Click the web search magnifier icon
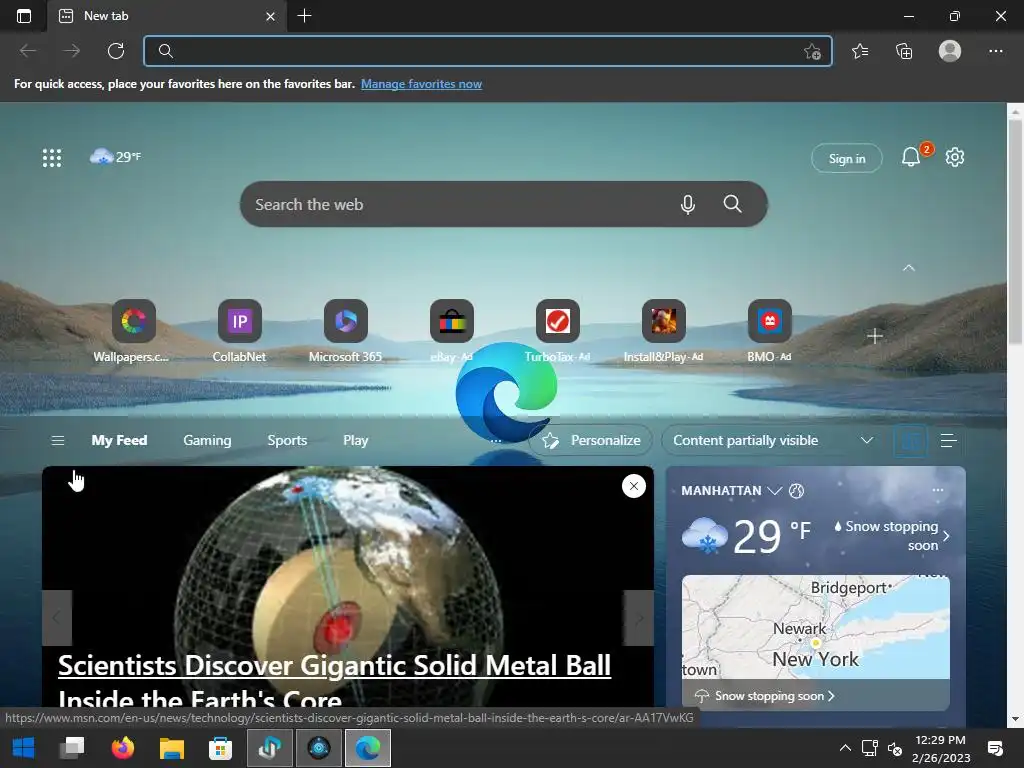Screen dimensions: 1024x768 [x=732, y=204]
